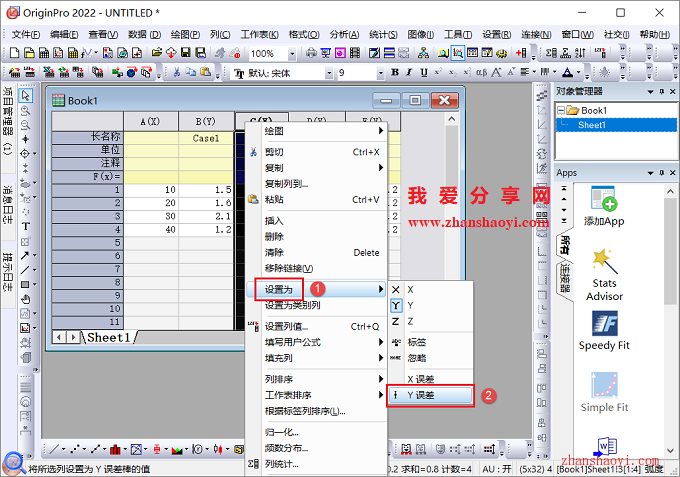Select the Pointer tool
Image resolution: width=680 pixels, height=477 pixels.
coord(26,95)
